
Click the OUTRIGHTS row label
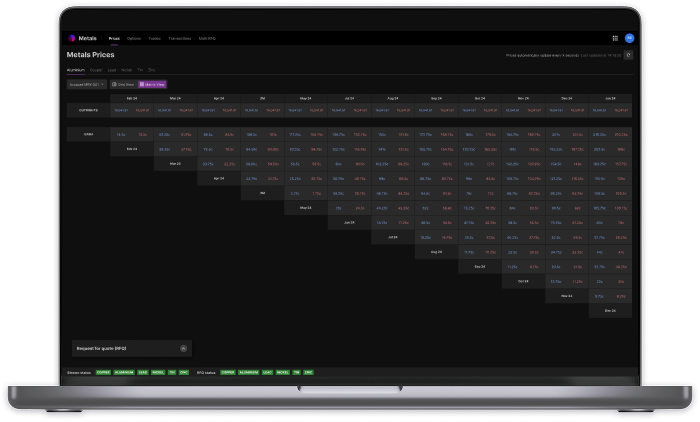coord(87,111)
